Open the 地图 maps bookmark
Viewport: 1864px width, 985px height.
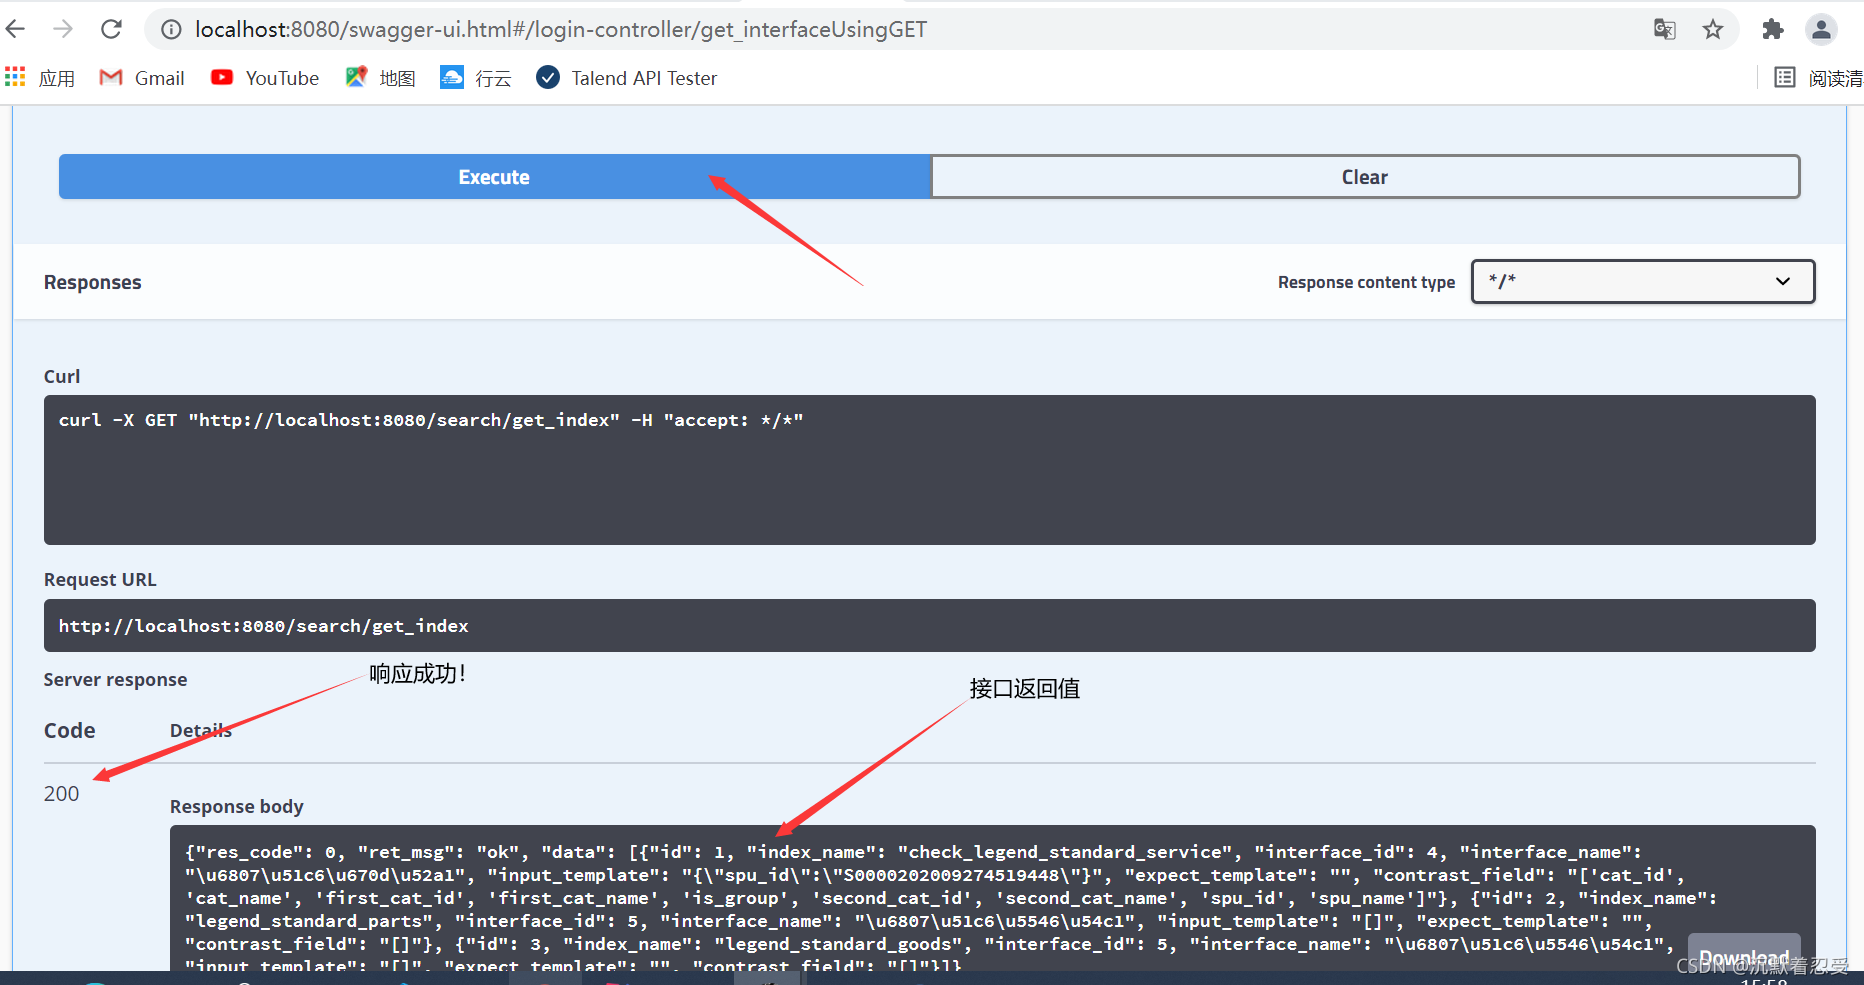380,78
